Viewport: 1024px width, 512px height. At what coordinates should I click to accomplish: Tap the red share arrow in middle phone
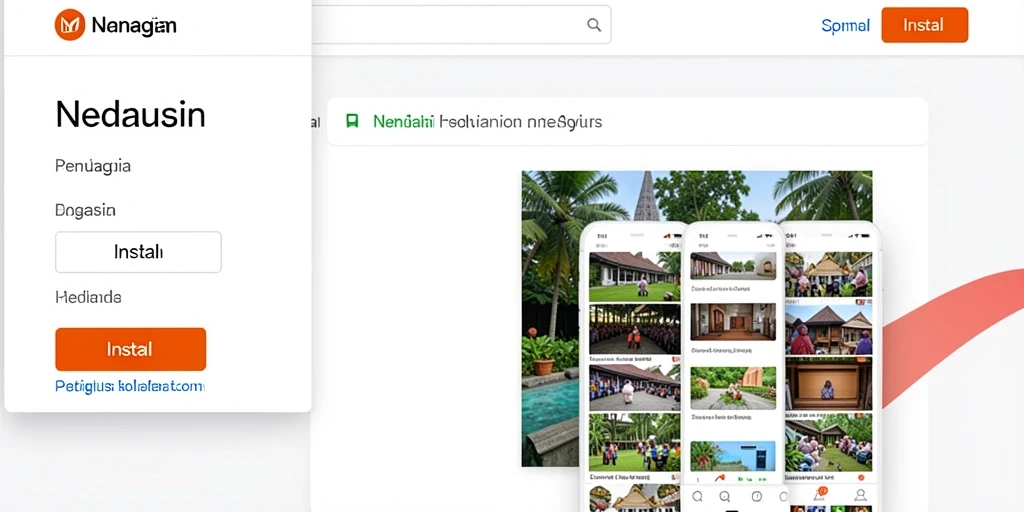[x=720, y=479]
